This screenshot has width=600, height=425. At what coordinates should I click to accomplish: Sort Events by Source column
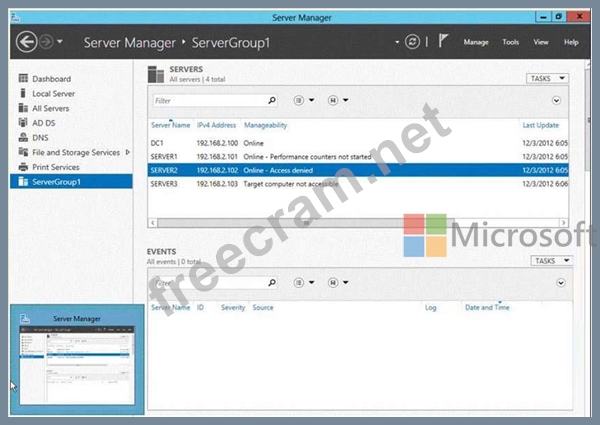point(262,307)
